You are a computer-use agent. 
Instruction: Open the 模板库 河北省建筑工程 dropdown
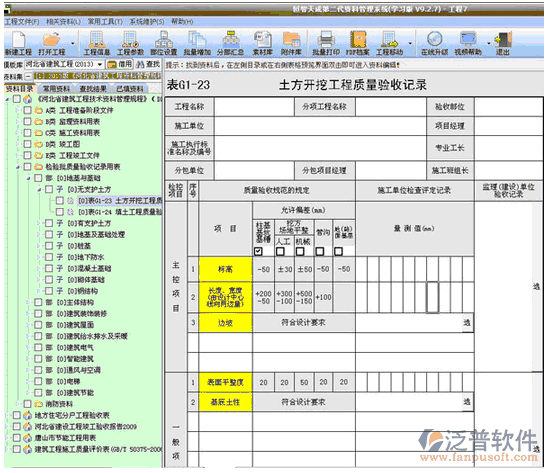pos(100,64)
